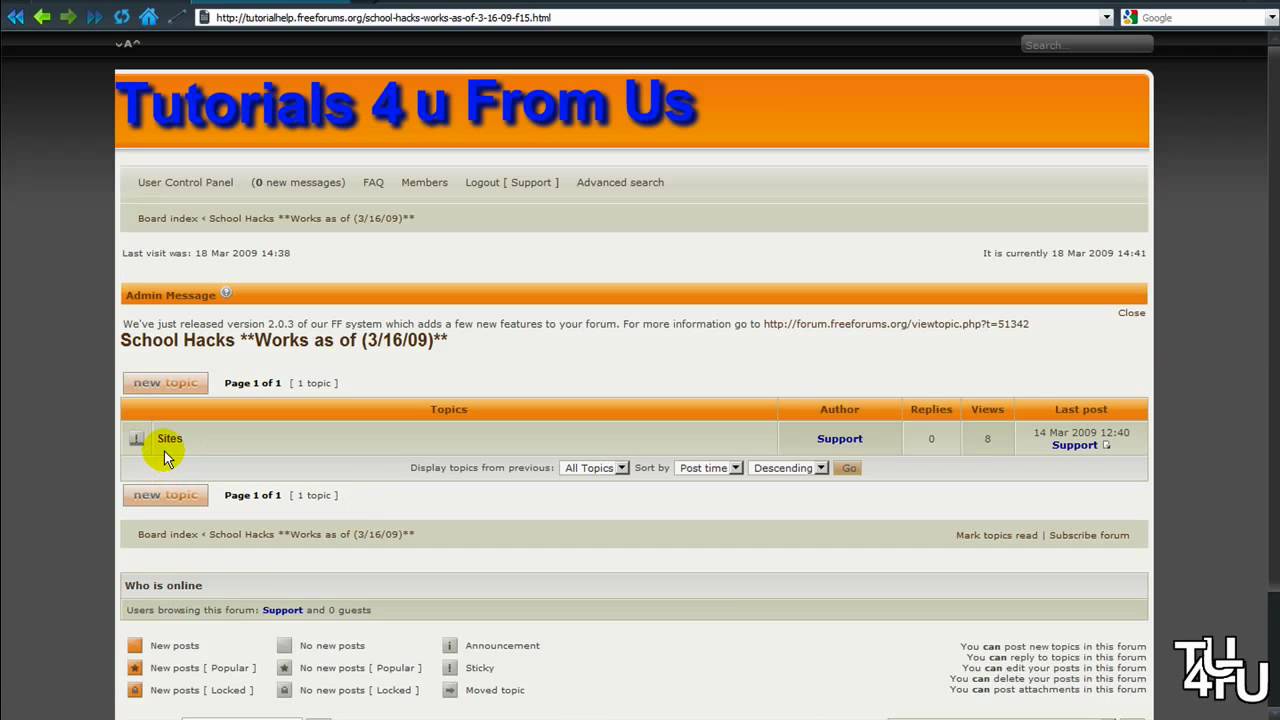Click the Moved topic legend icon

pos(450,690)
